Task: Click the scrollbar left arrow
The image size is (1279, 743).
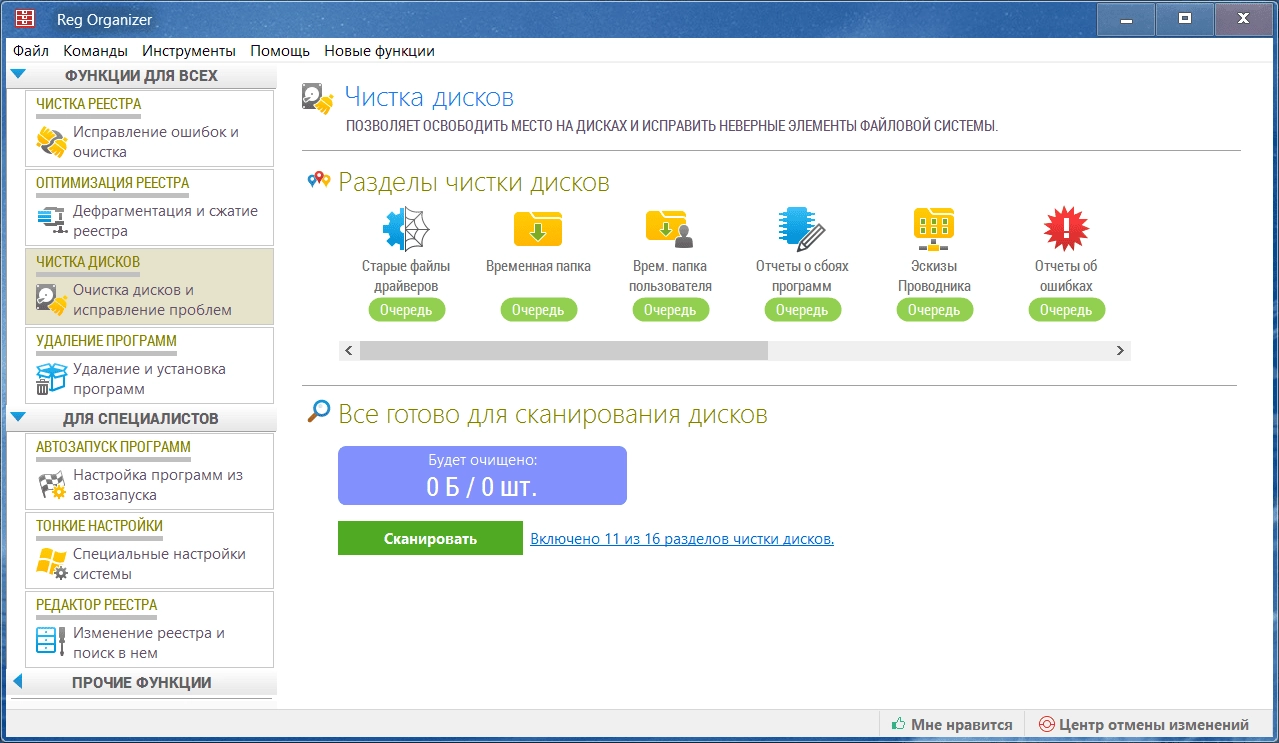Action: (349, 351)
